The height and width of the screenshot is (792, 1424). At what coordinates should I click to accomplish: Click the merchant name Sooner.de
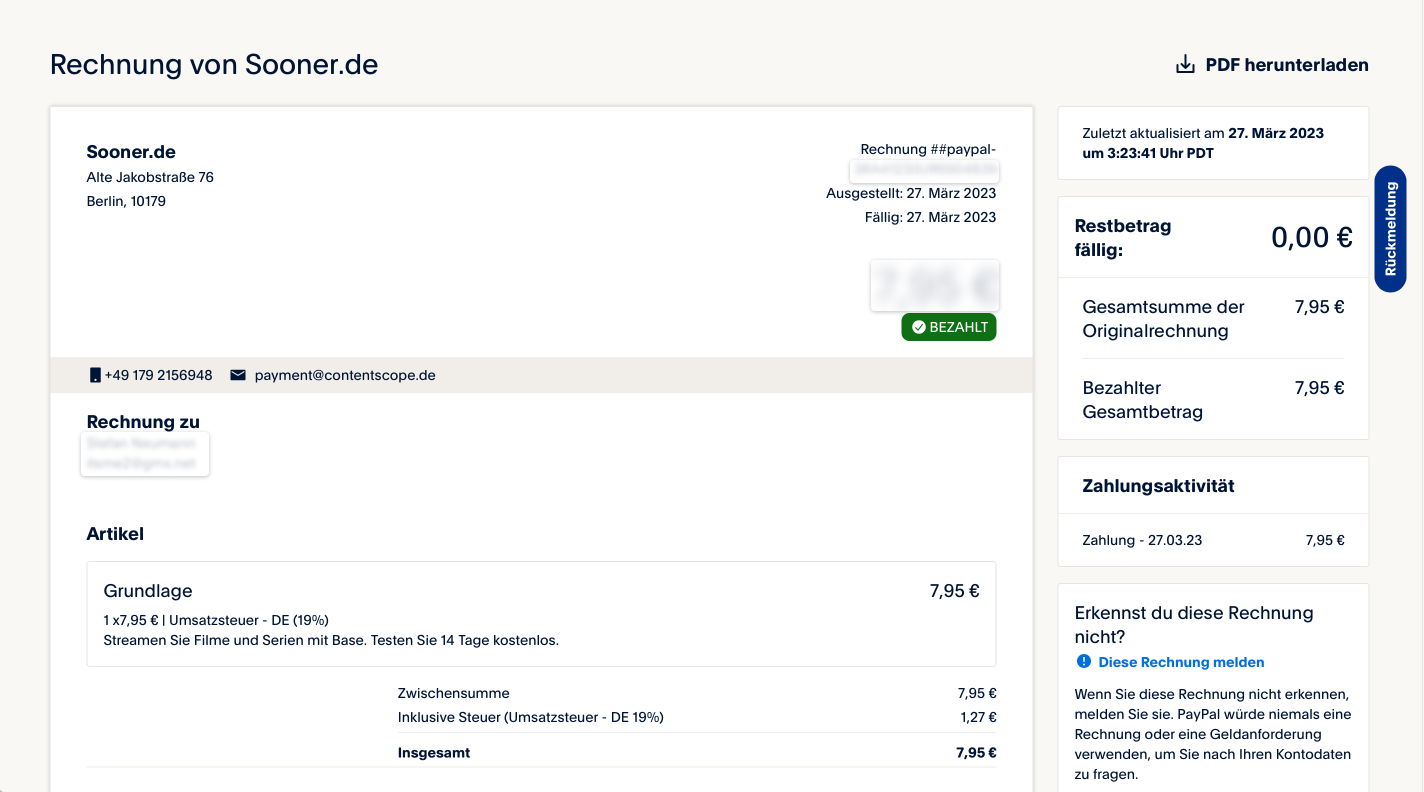pyautogui.click(x=131, y=152)
